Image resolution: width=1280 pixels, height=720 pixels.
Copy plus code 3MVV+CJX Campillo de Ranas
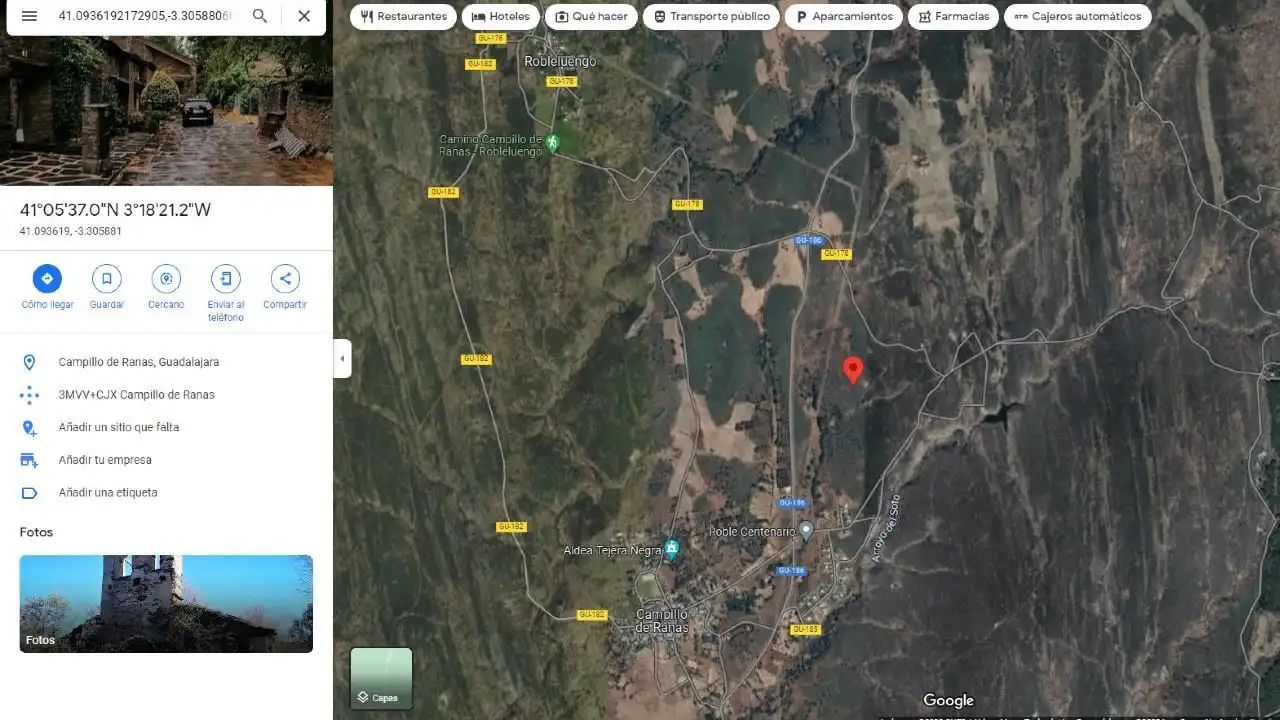click(x=137, y=395)
